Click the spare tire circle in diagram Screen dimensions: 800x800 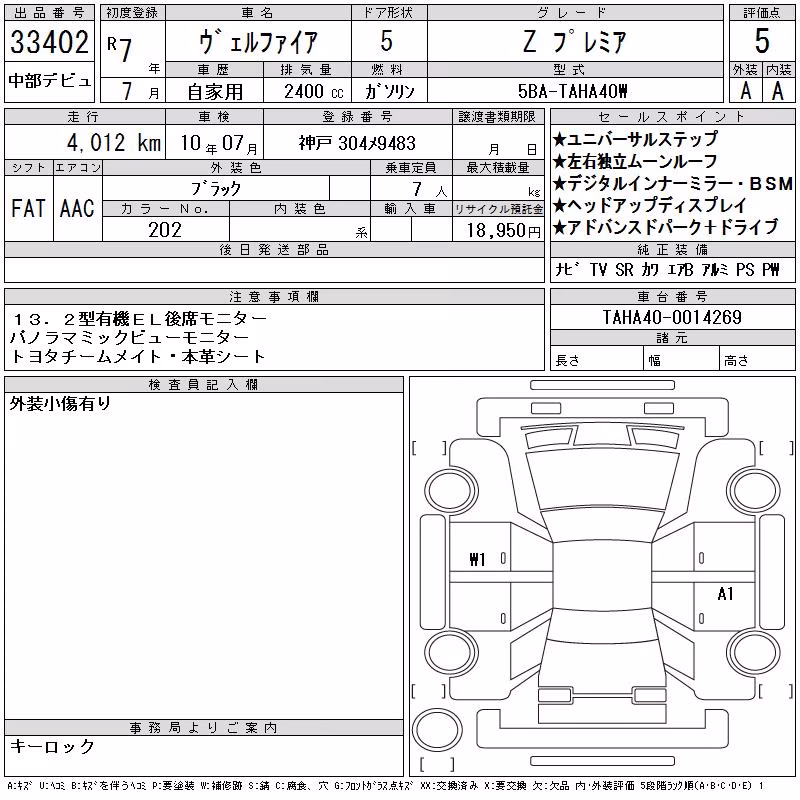(x=437, y=729)
